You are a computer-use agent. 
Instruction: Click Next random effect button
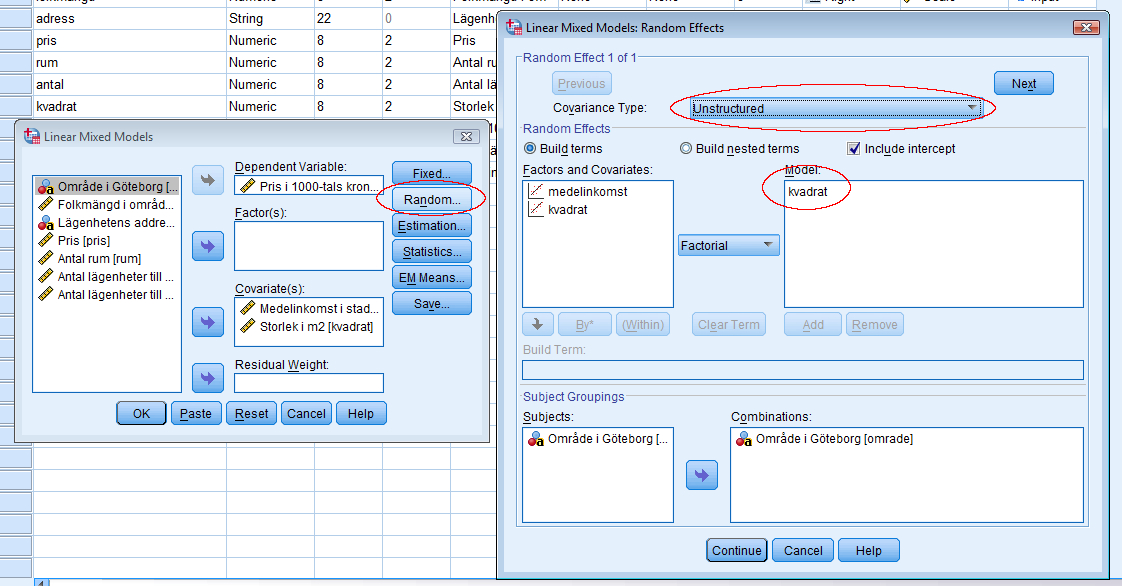(x=1023, y=84)
